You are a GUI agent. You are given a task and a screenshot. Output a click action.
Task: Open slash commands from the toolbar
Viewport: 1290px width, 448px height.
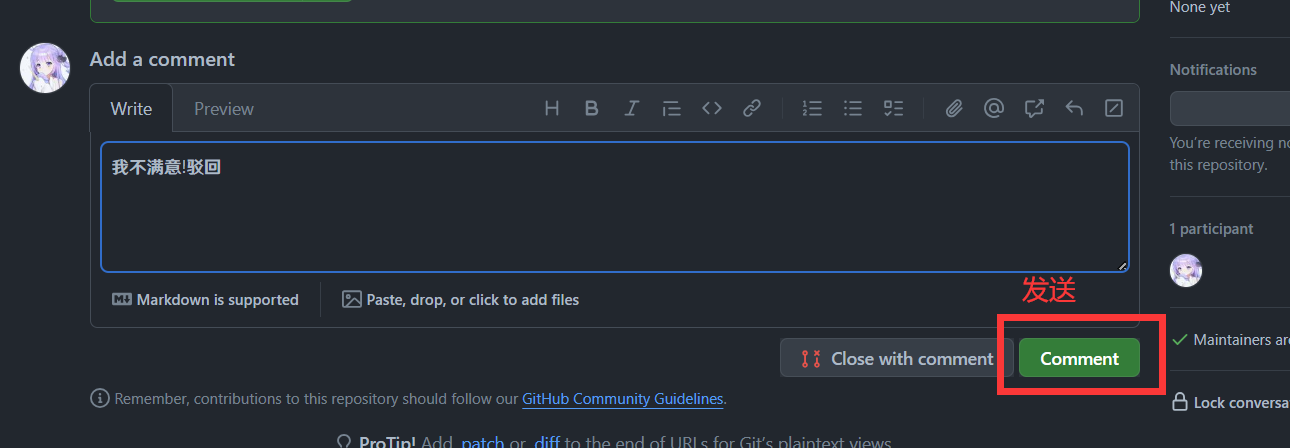pos(1114,108)
